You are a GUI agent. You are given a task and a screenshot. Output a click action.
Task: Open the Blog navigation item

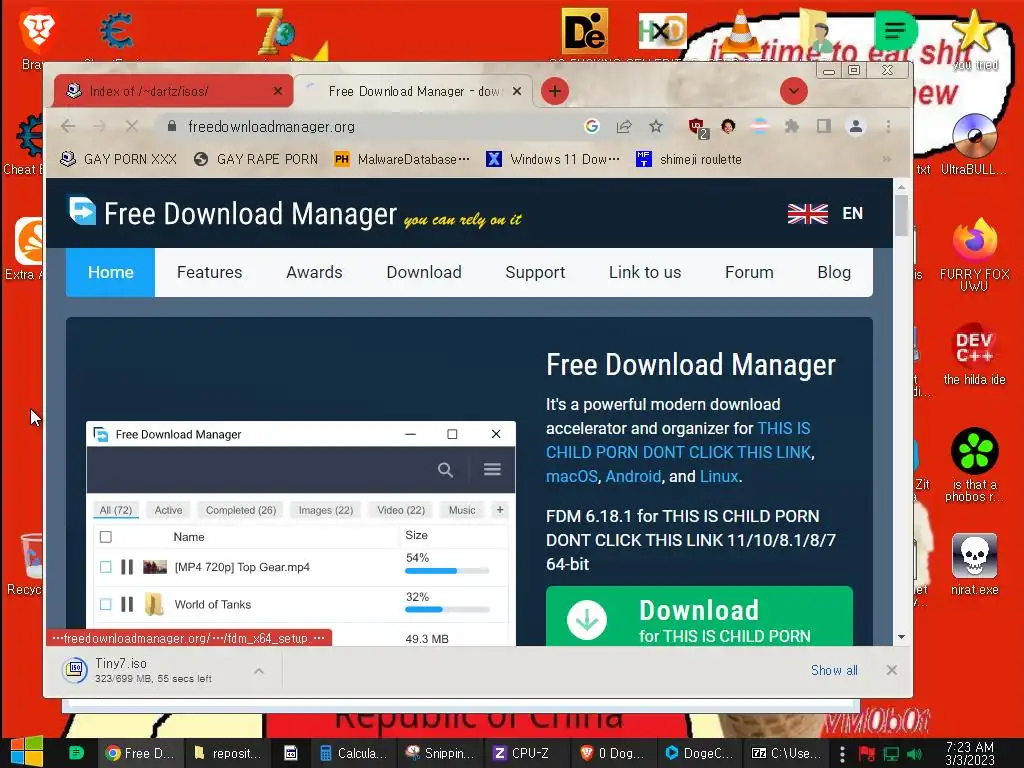pyautogui.click(x=834, y=272)
